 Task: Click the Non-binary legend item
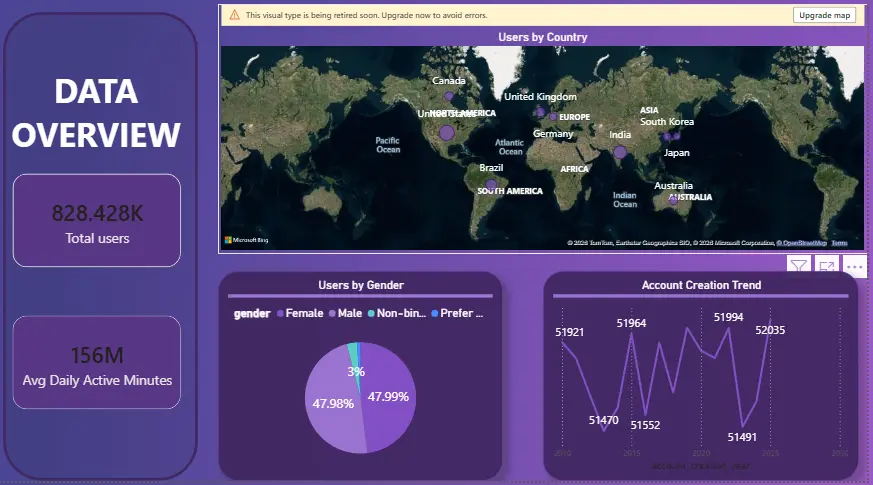397,313
